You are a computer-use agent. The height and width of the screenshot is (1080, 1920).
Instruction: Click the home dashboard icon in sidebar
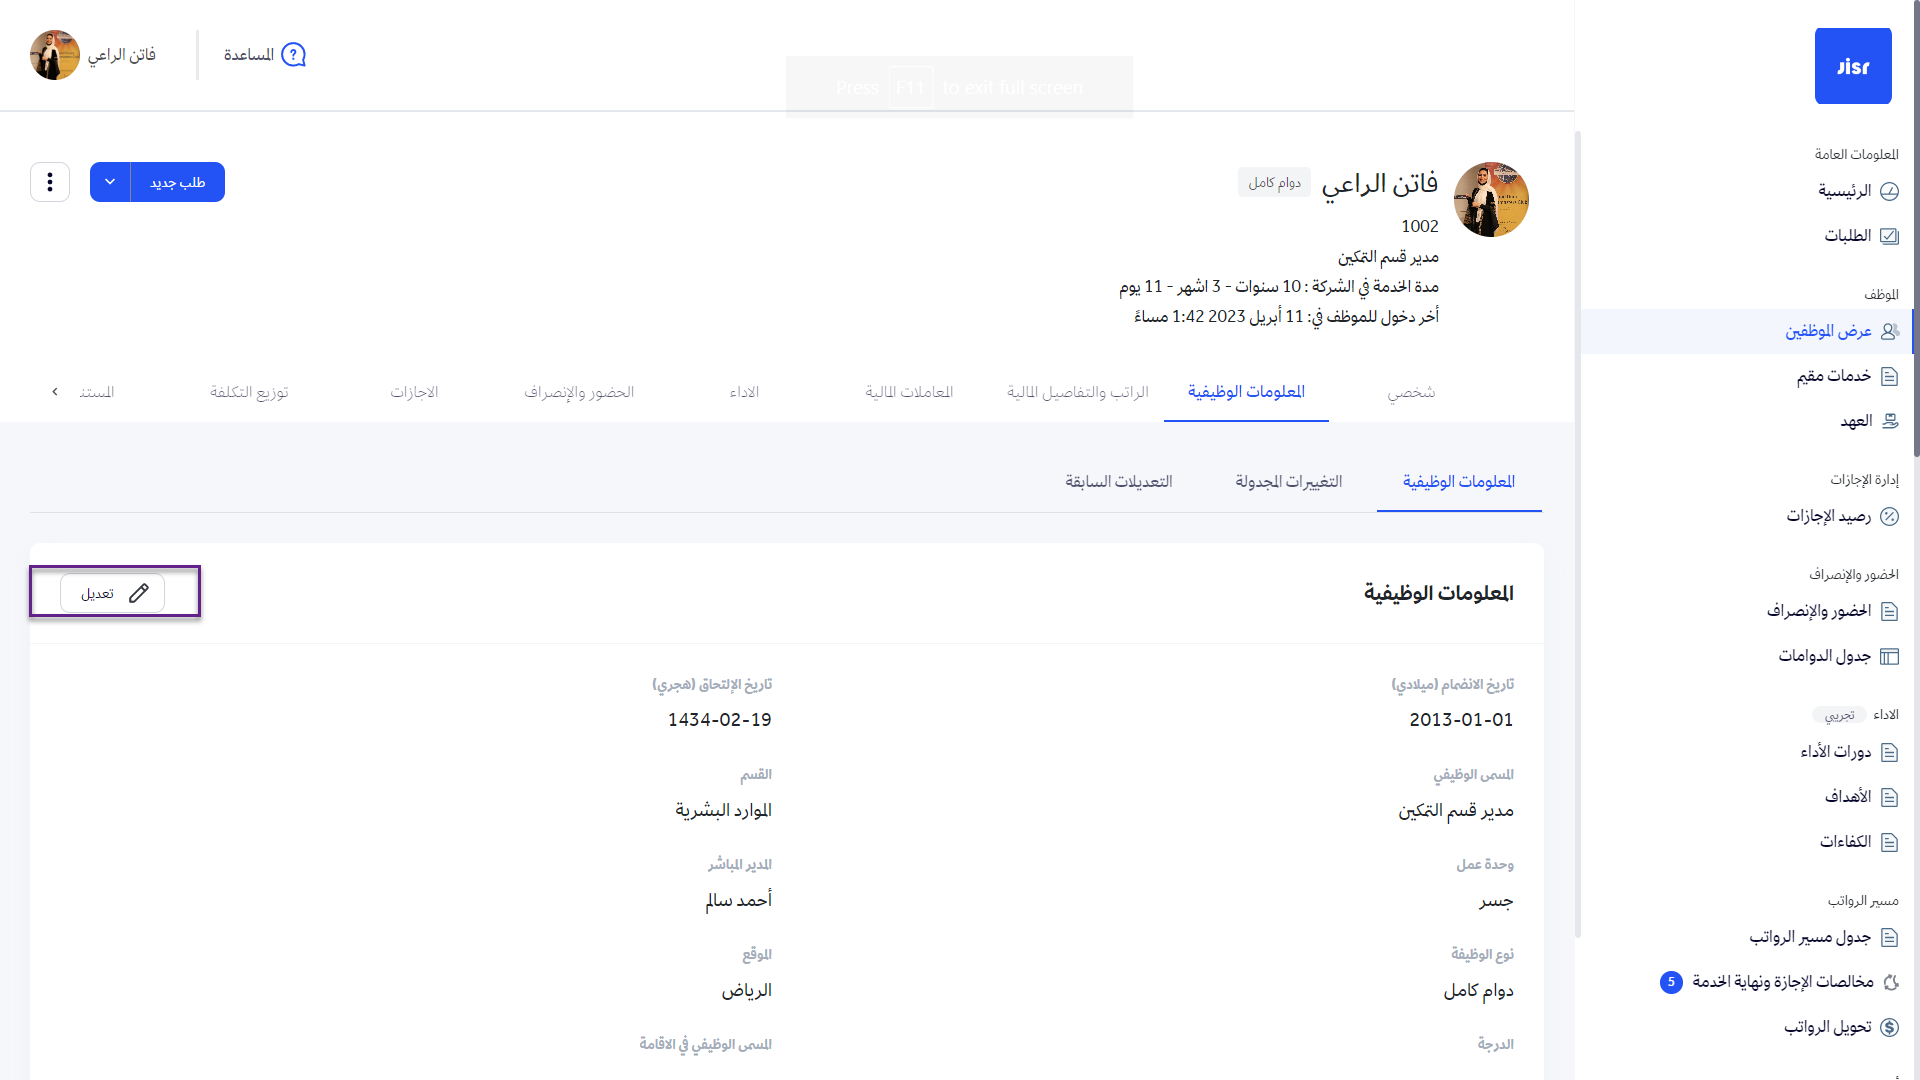point(1889,191)
